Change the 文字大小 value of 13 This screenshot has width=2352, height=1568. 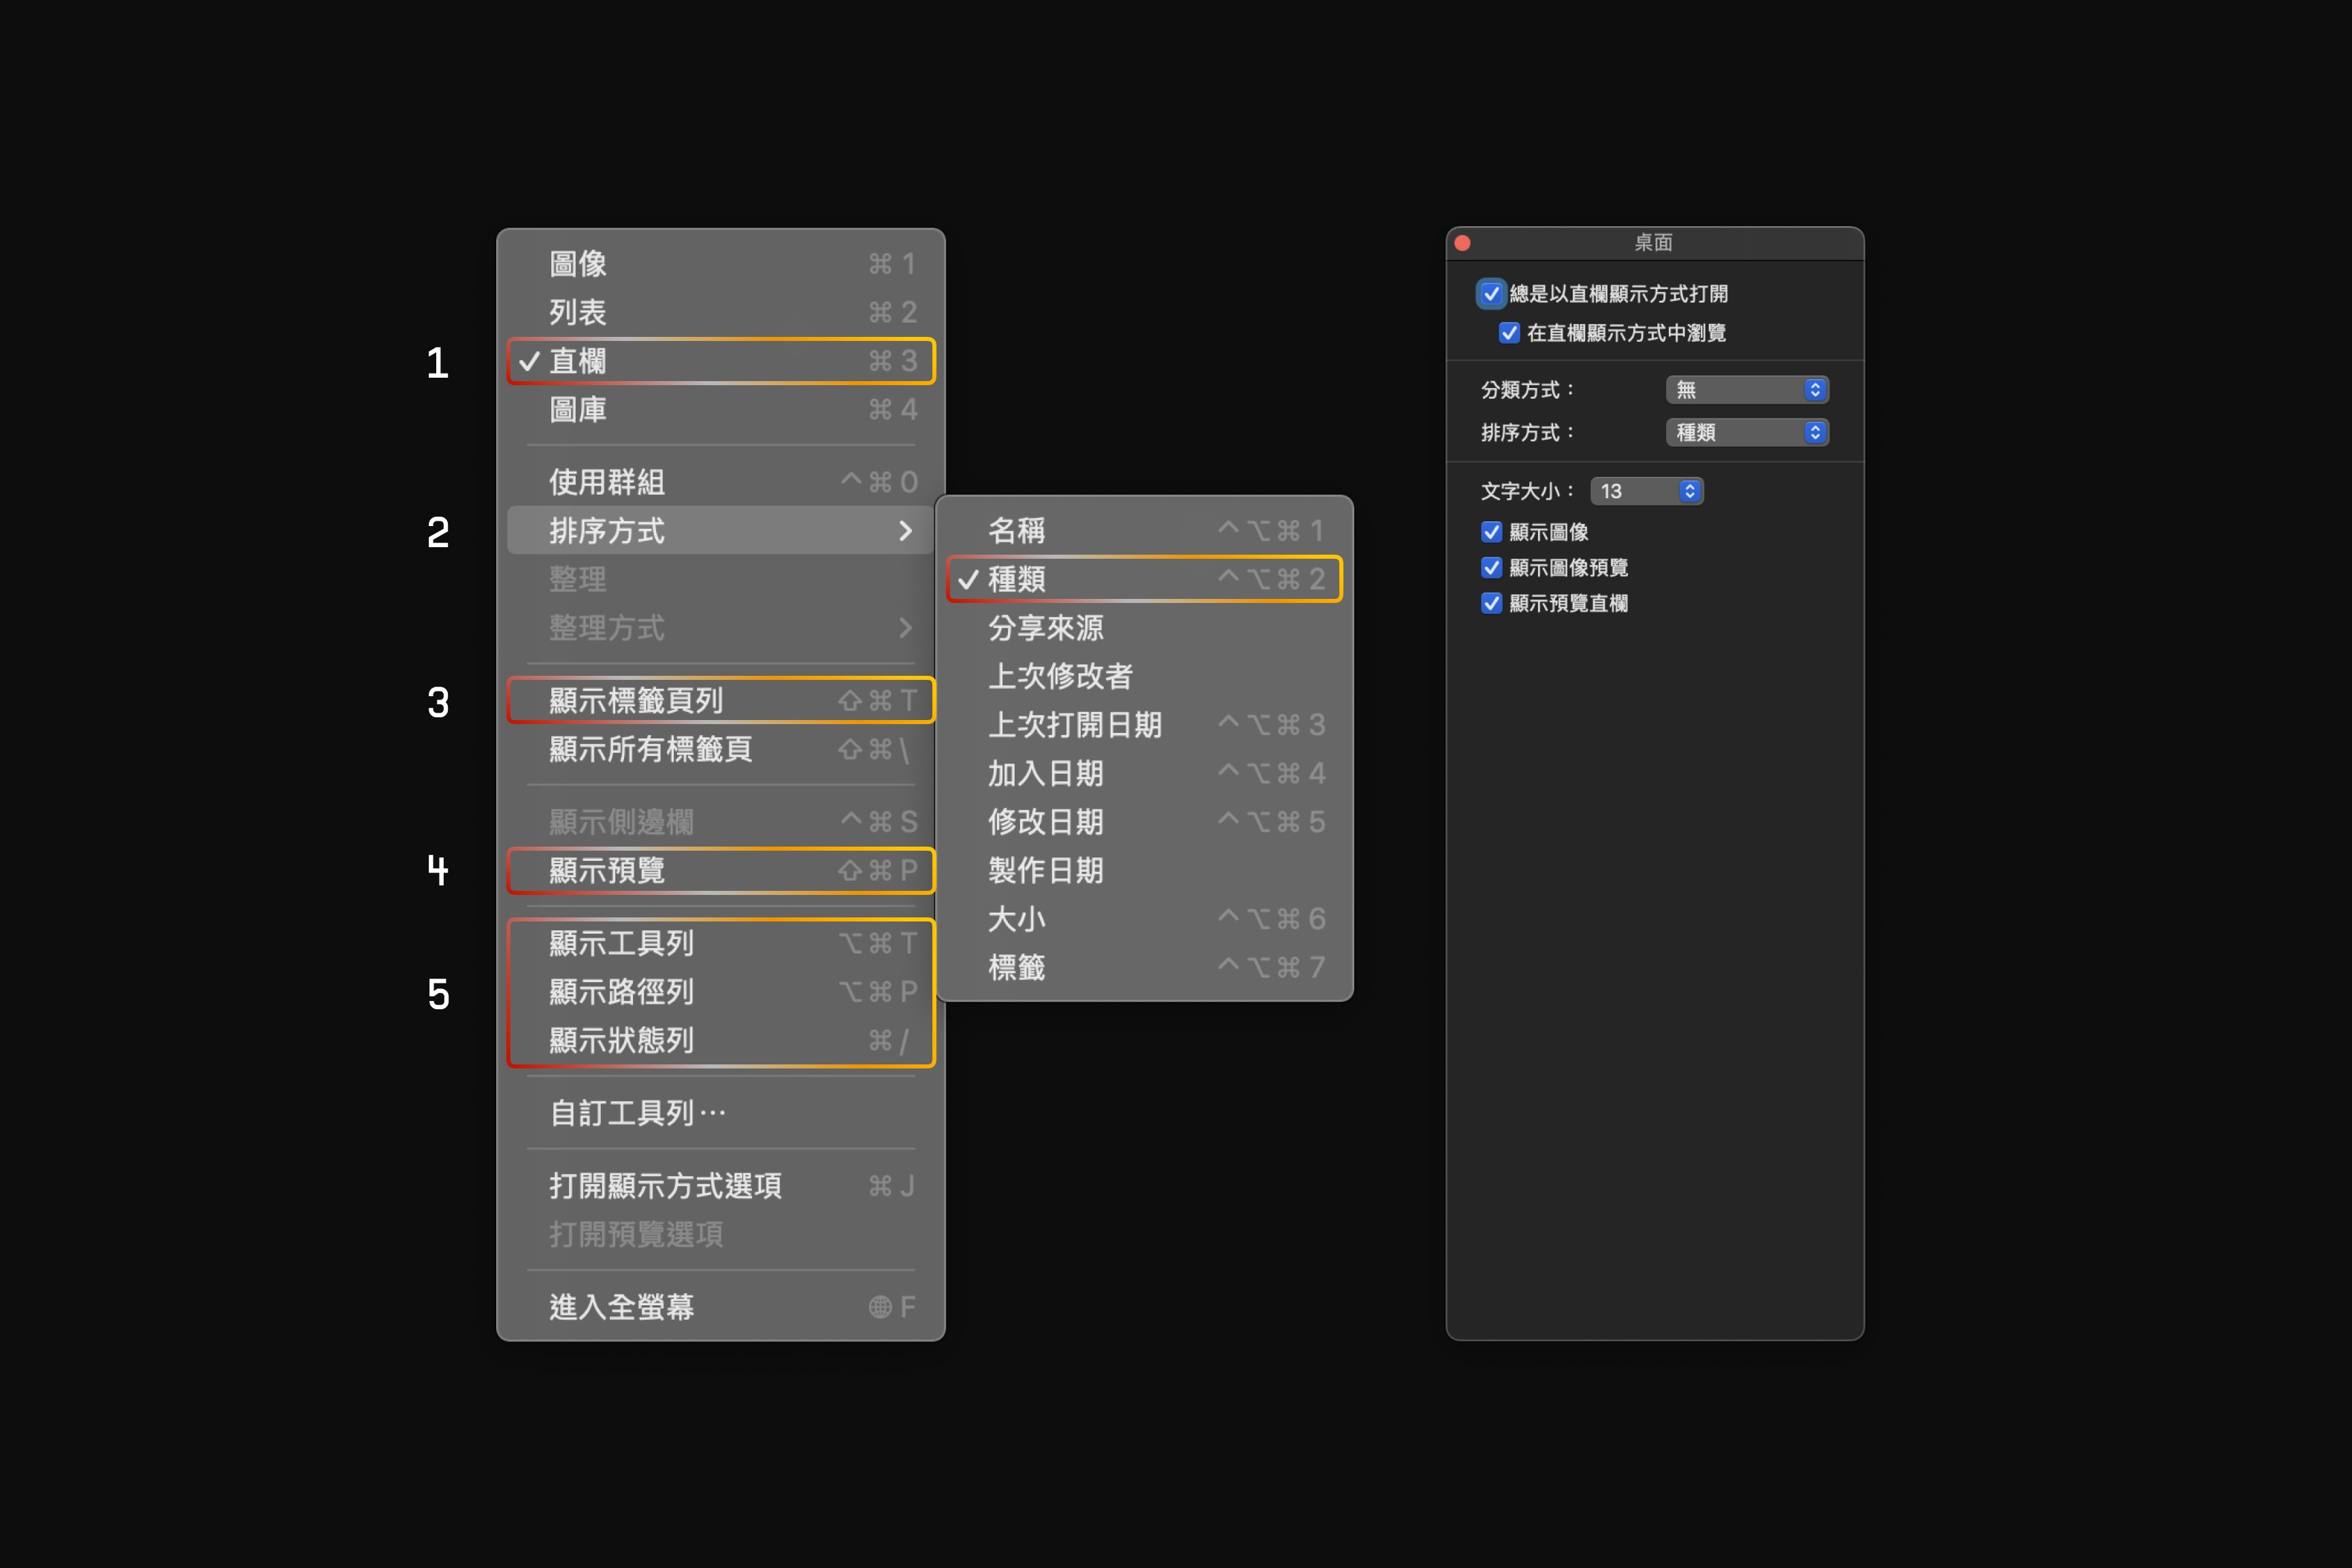pyautogui.click(x=1646, y=491)
